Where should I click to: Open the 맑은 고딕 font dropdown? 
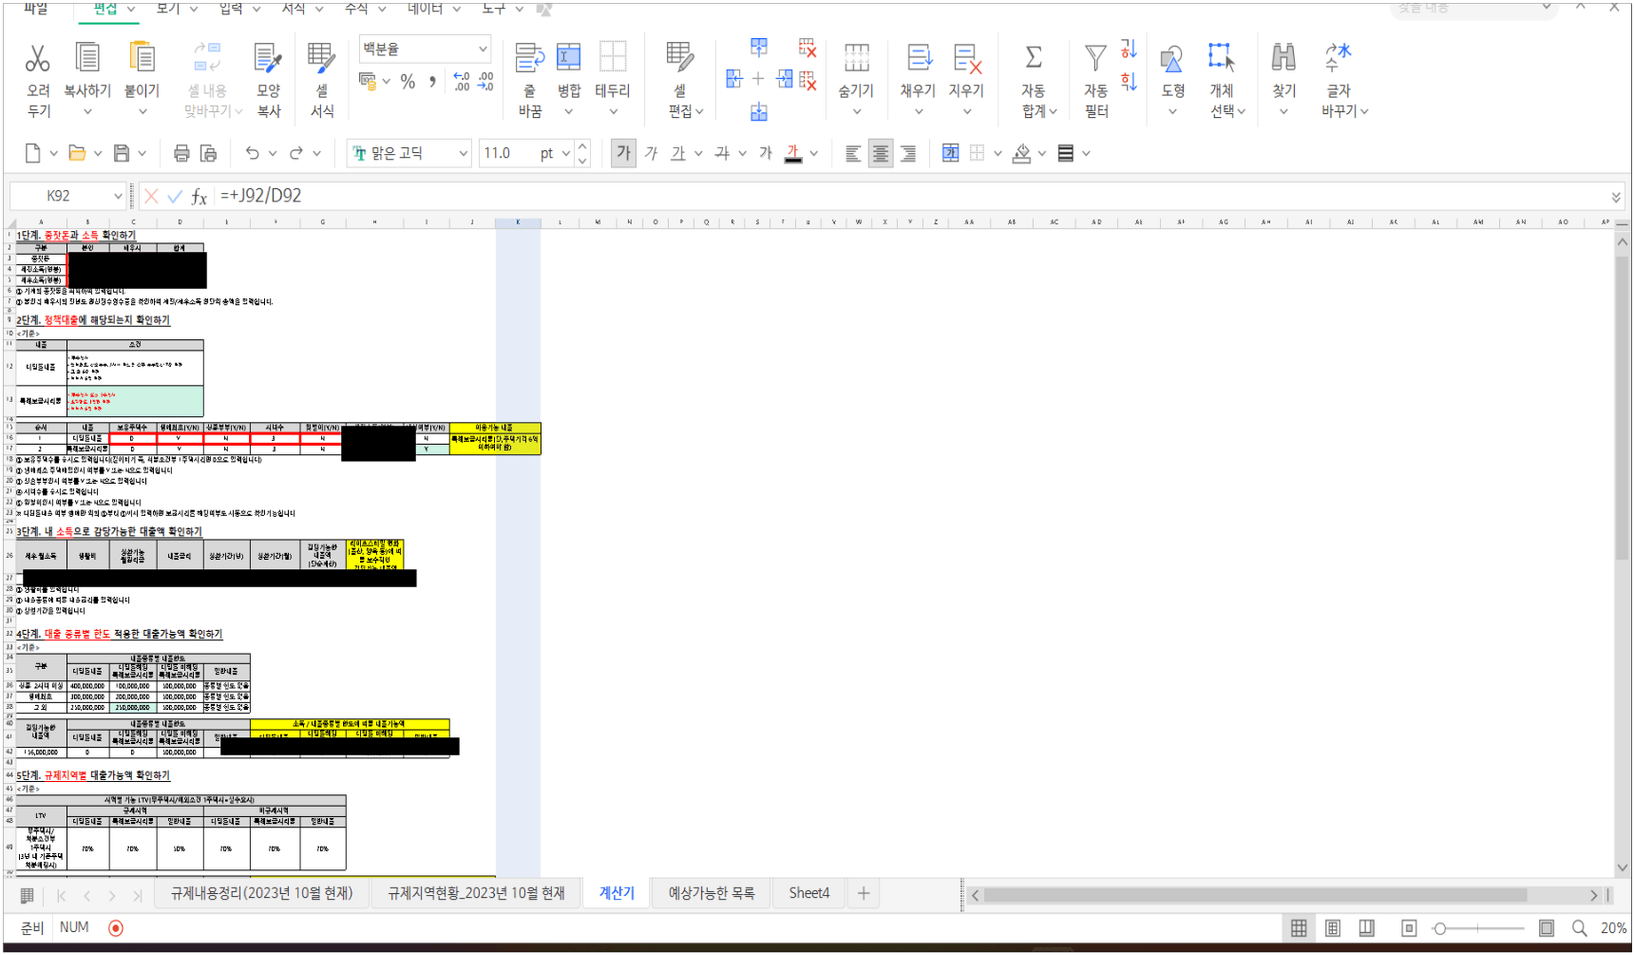463,153
